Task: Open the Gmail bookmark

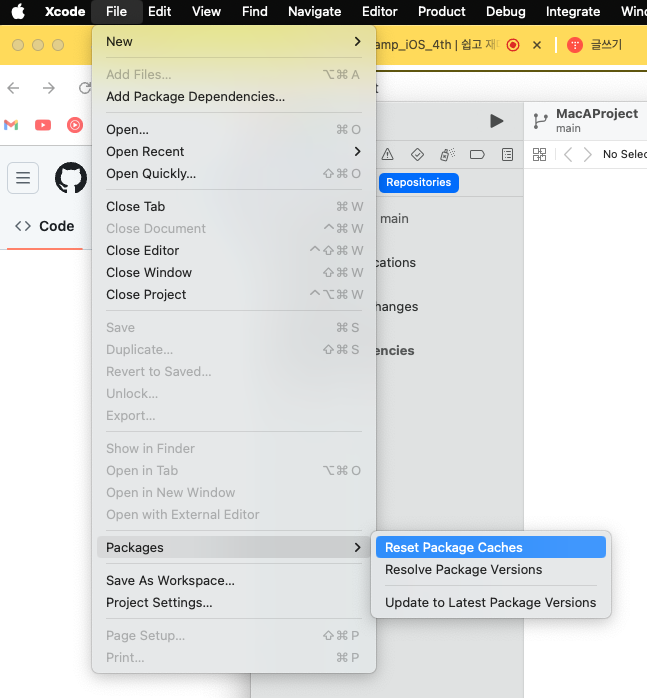Action: [x=11, y=125]
